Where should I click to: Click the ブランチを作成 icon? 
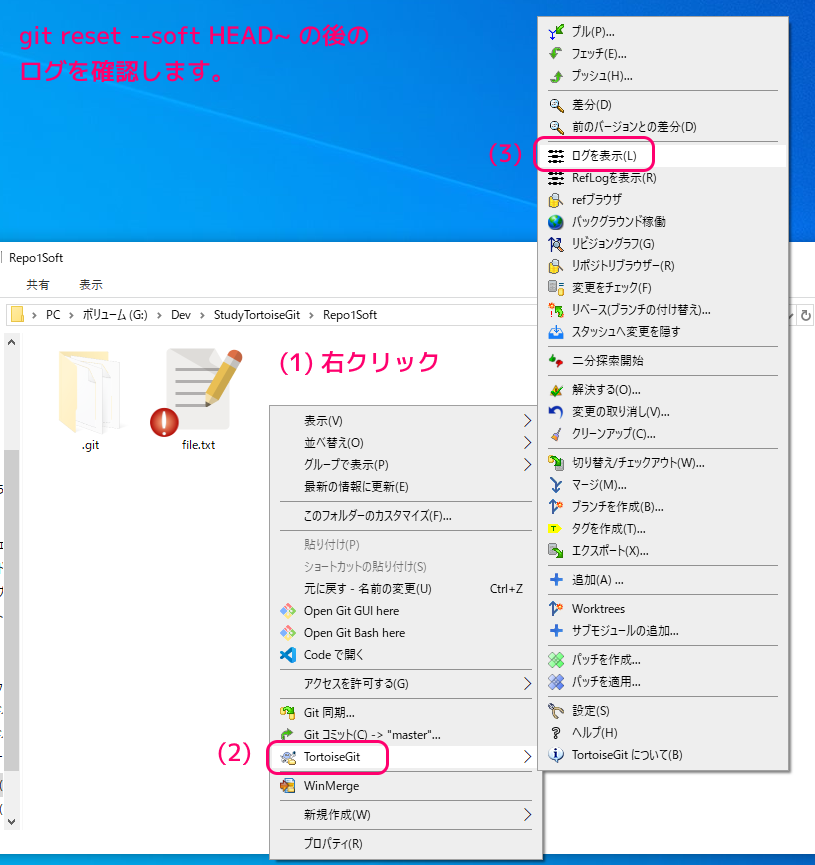point(556,506)
